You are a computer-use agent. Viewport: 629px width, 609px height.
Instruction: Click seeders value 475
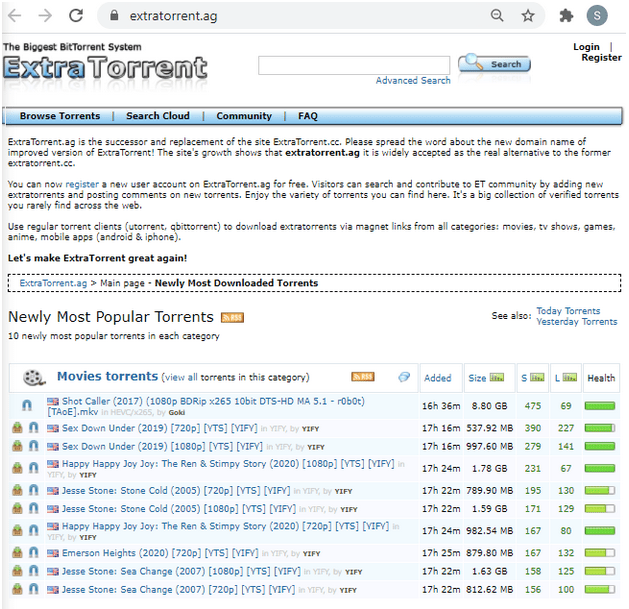pos(533,406)
